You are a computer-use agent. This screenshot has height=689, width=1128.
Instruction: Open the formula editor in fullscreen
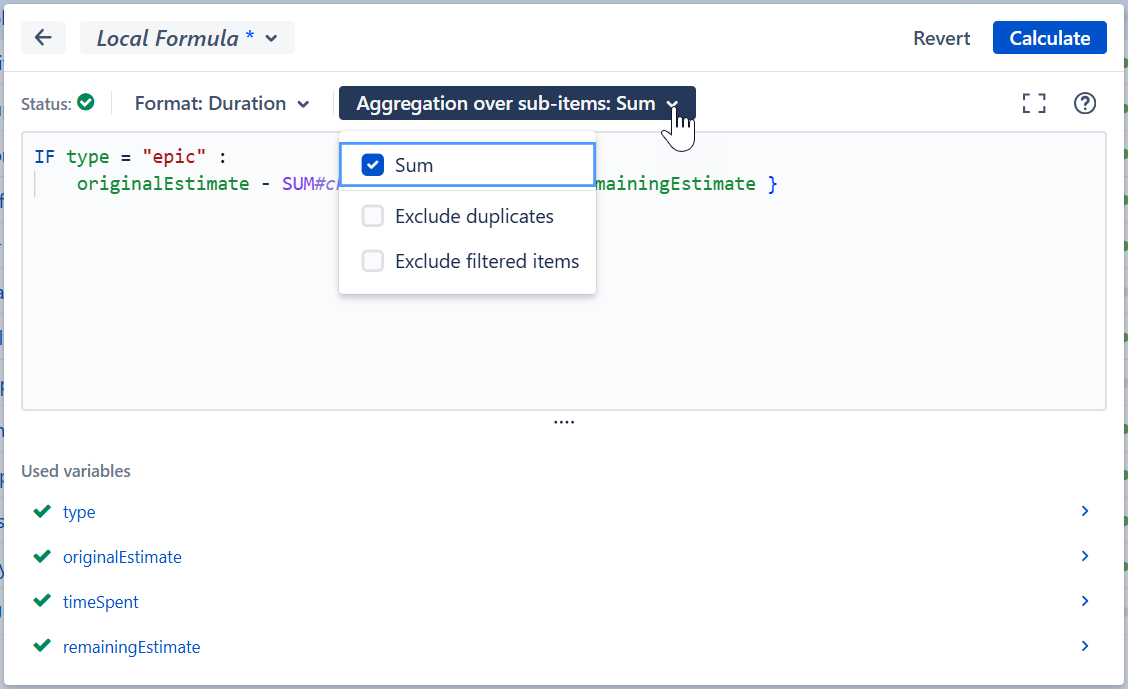(x=1034, y=103)
